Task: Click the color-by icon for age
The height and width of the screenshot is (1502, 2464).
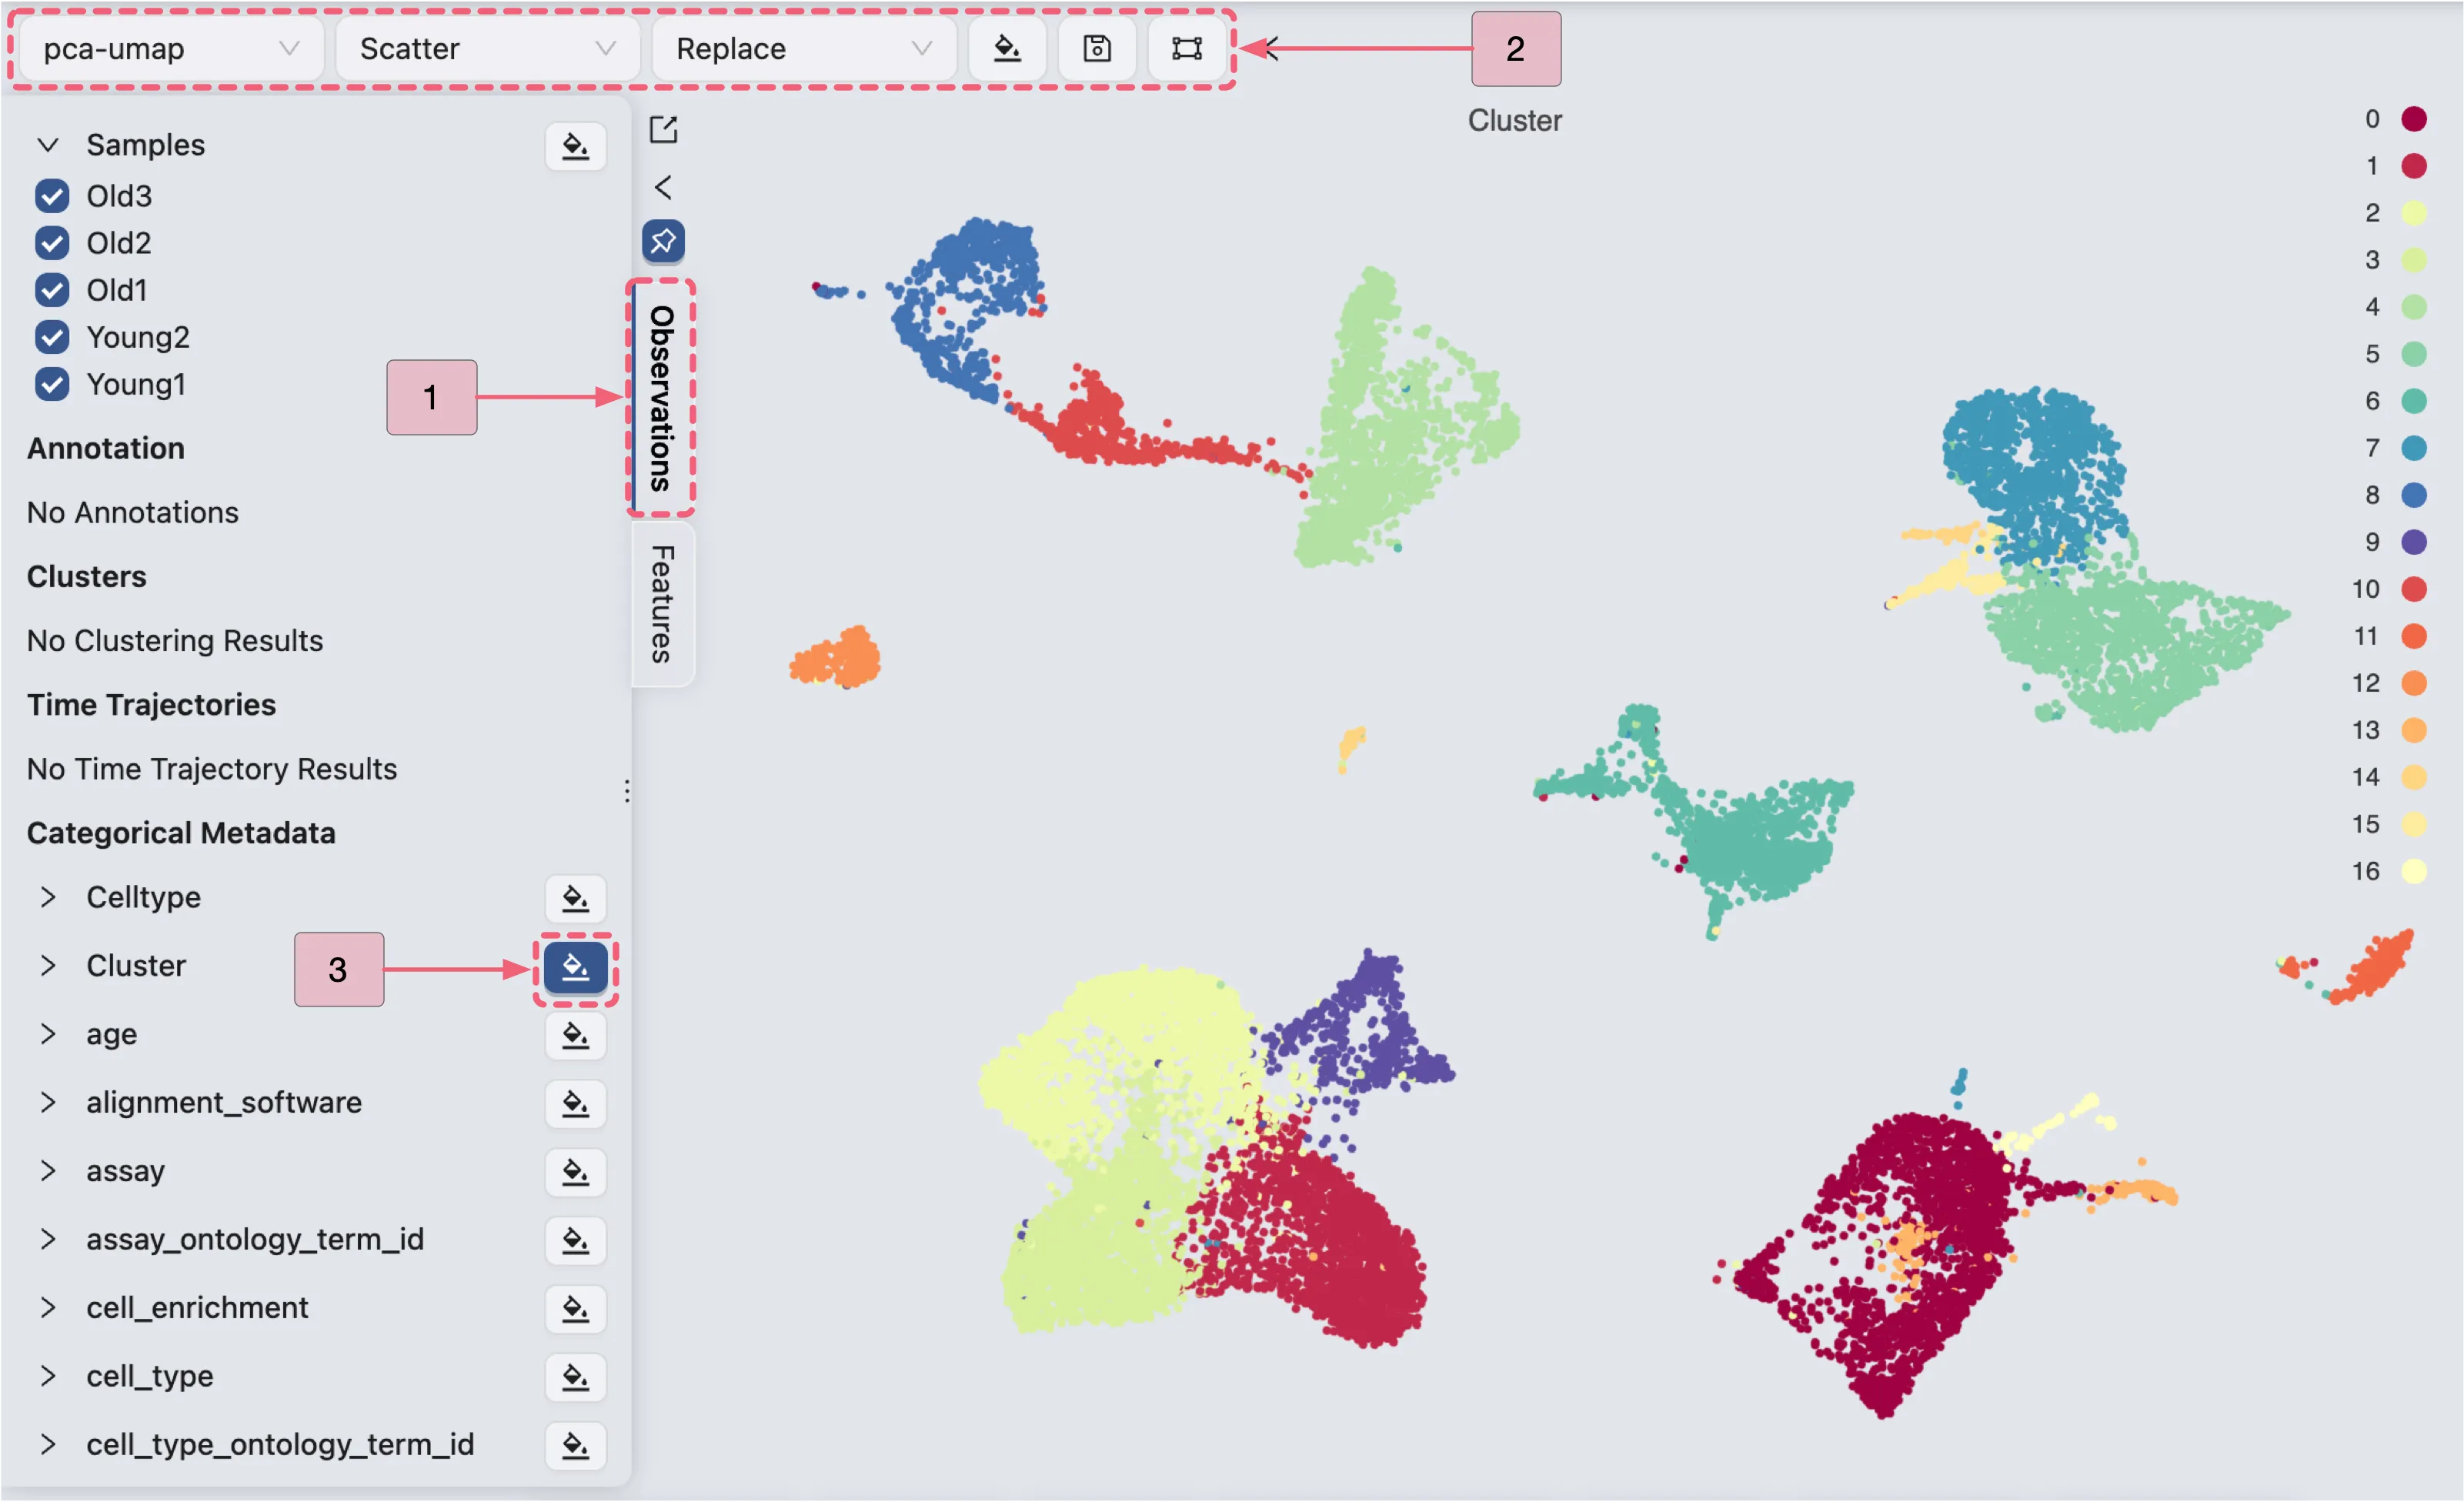Action: pyautogui.click(x=575, y=1035)
